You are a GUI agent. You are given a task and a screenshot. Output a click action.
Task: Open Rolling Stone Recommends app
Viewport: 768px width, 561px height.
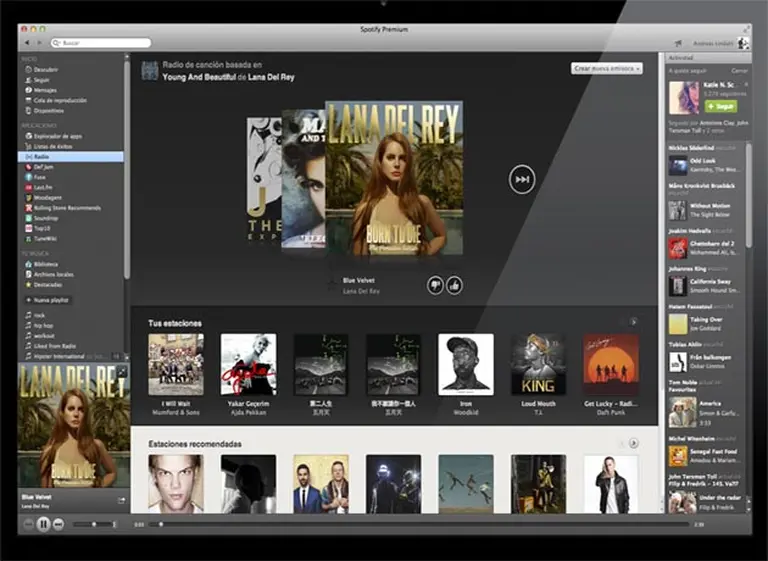pyautogui.click(x=67, y=208)
